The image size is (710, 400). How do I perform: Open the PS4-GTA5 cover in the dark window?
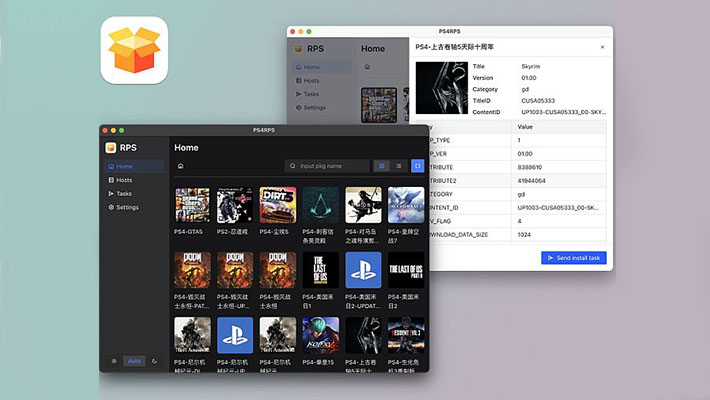click(x=192, y=205)
